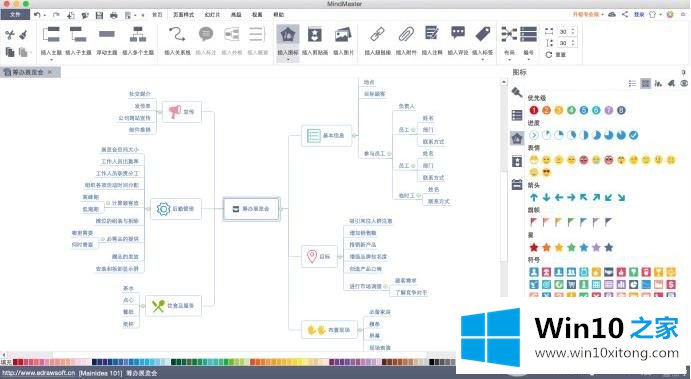Viewport: 691px width, 379px height.
Task: Select the green star marker
Action: (x=571, y=247)
